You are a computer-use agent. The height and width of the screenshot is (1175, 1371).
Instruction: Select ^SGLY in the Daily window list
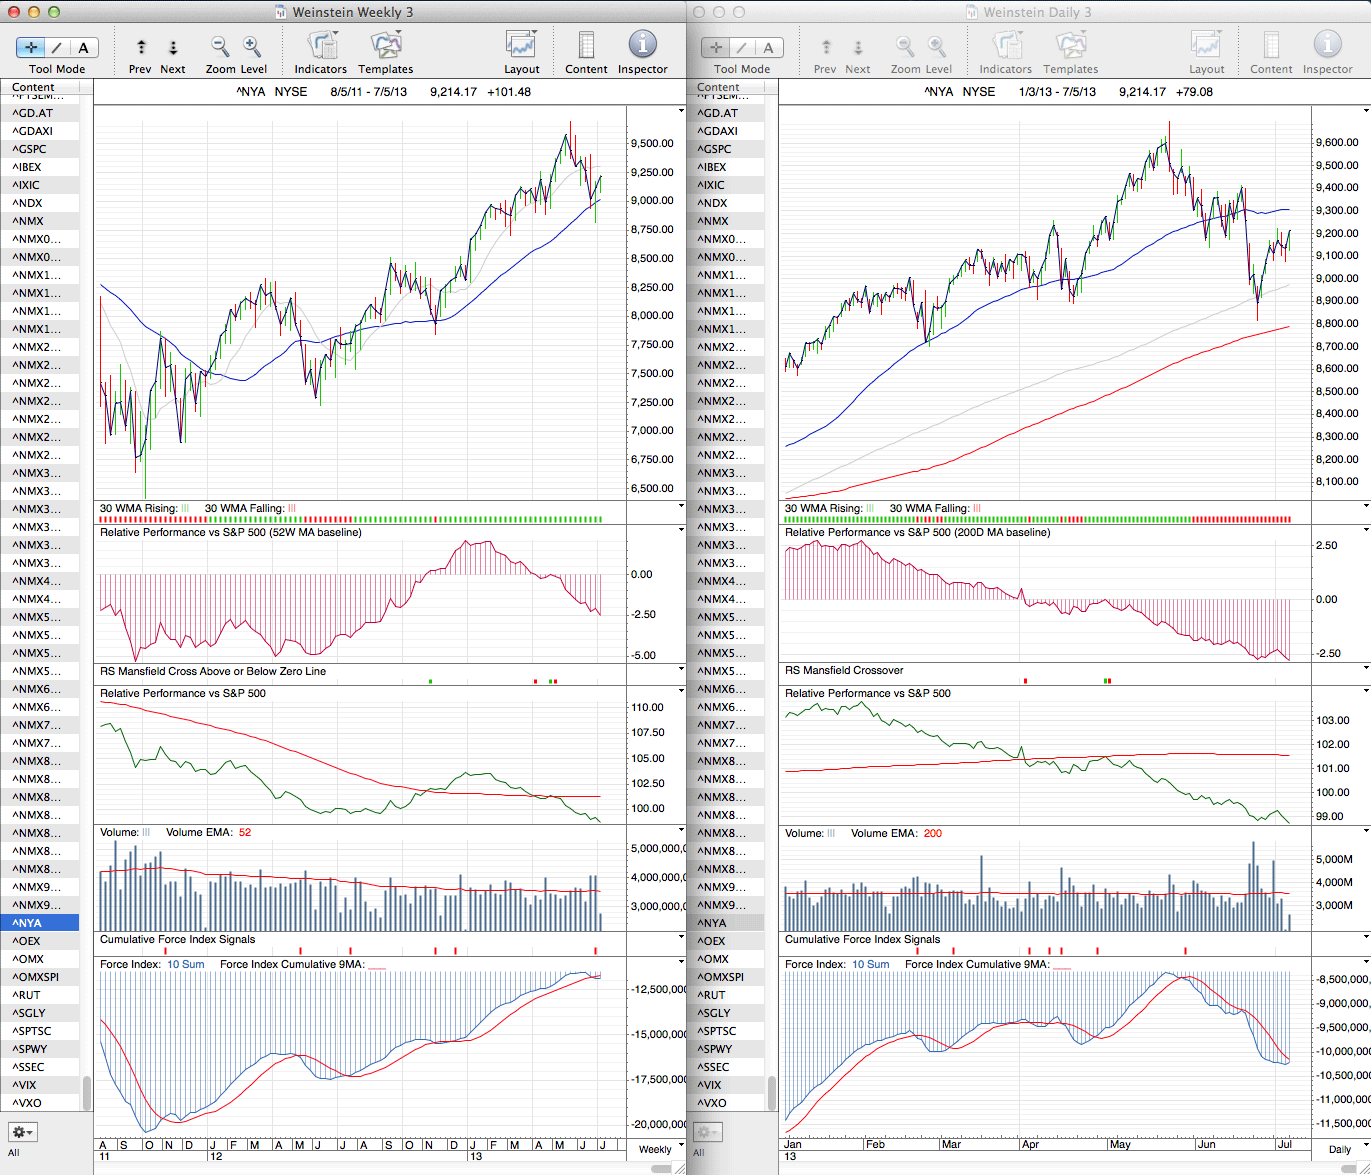725,1013
